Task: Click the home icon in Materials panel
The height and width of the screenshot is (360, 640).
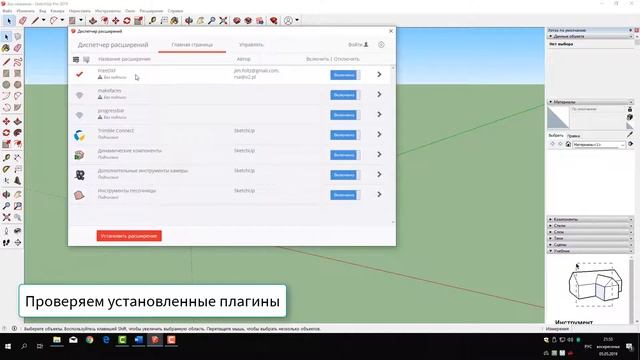Action: point(568,144)
